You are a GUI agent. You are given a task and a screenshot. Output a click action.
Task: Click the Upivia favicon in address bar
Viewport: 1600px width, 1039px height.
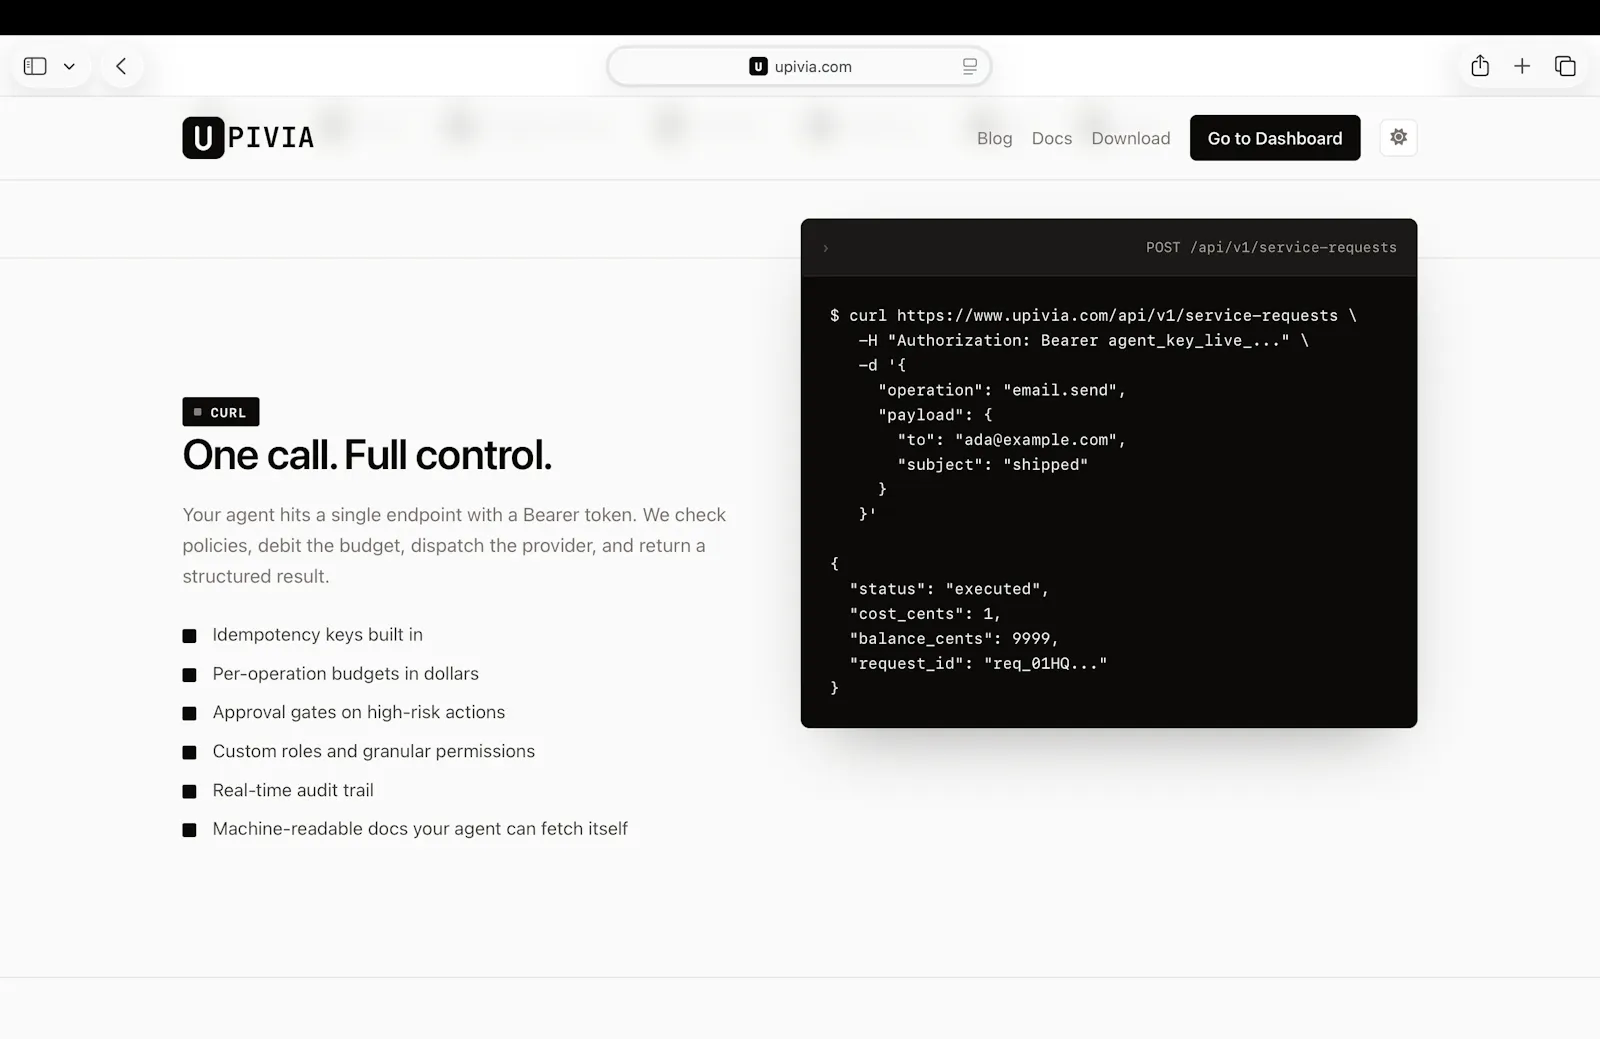[x=758, y=67]
